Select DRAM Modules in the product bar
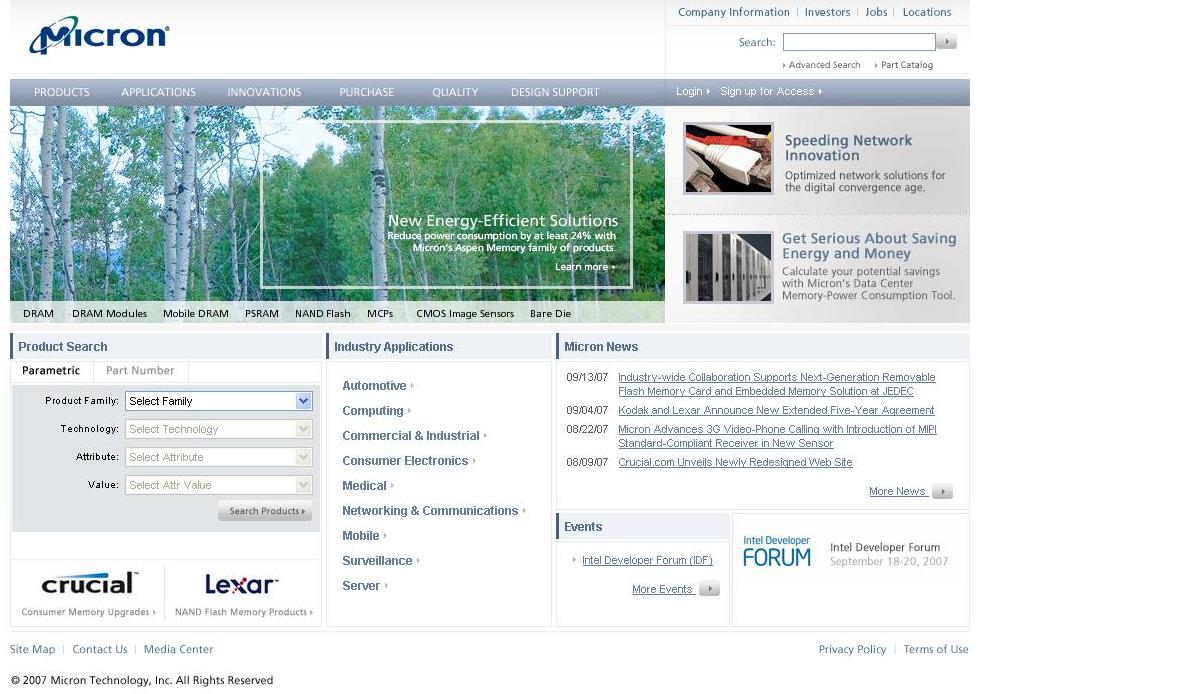Viewport: 1185px width, 694px height. pyautogui.click(x=110, y=314)
